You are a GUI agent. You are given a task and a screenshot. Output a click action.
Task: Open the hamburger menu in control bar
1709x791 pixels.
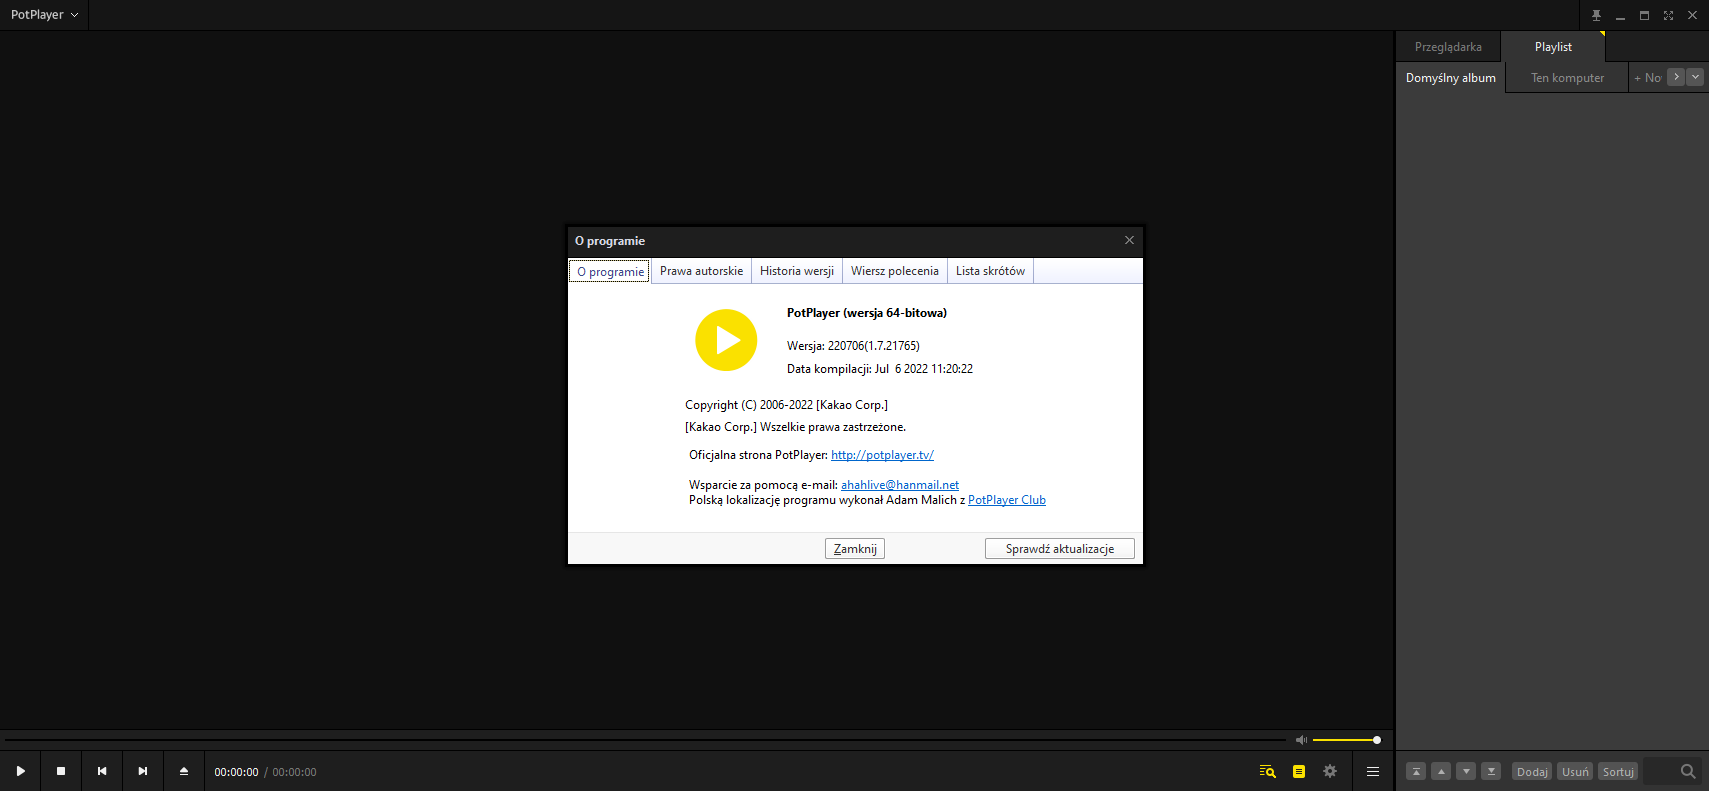pos(1373,771)
